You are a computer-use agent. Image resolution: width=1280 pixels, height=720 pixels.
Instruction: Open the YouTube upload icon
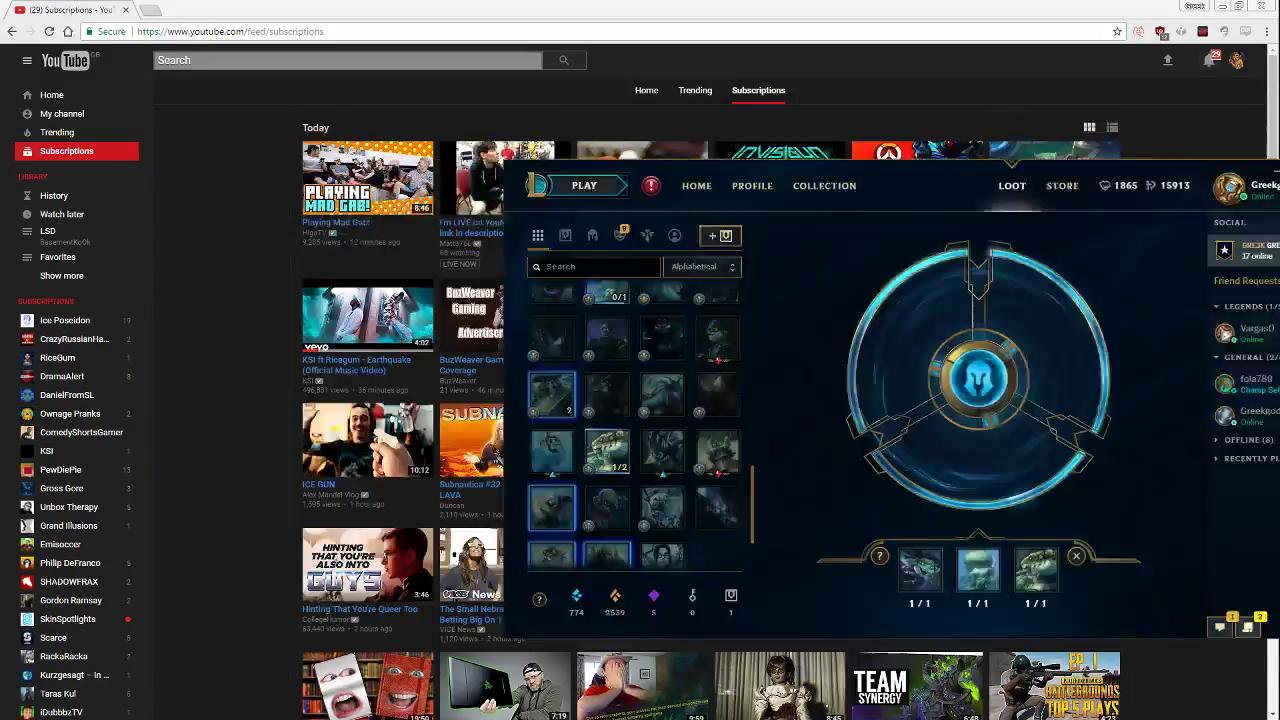point(1167,60)
